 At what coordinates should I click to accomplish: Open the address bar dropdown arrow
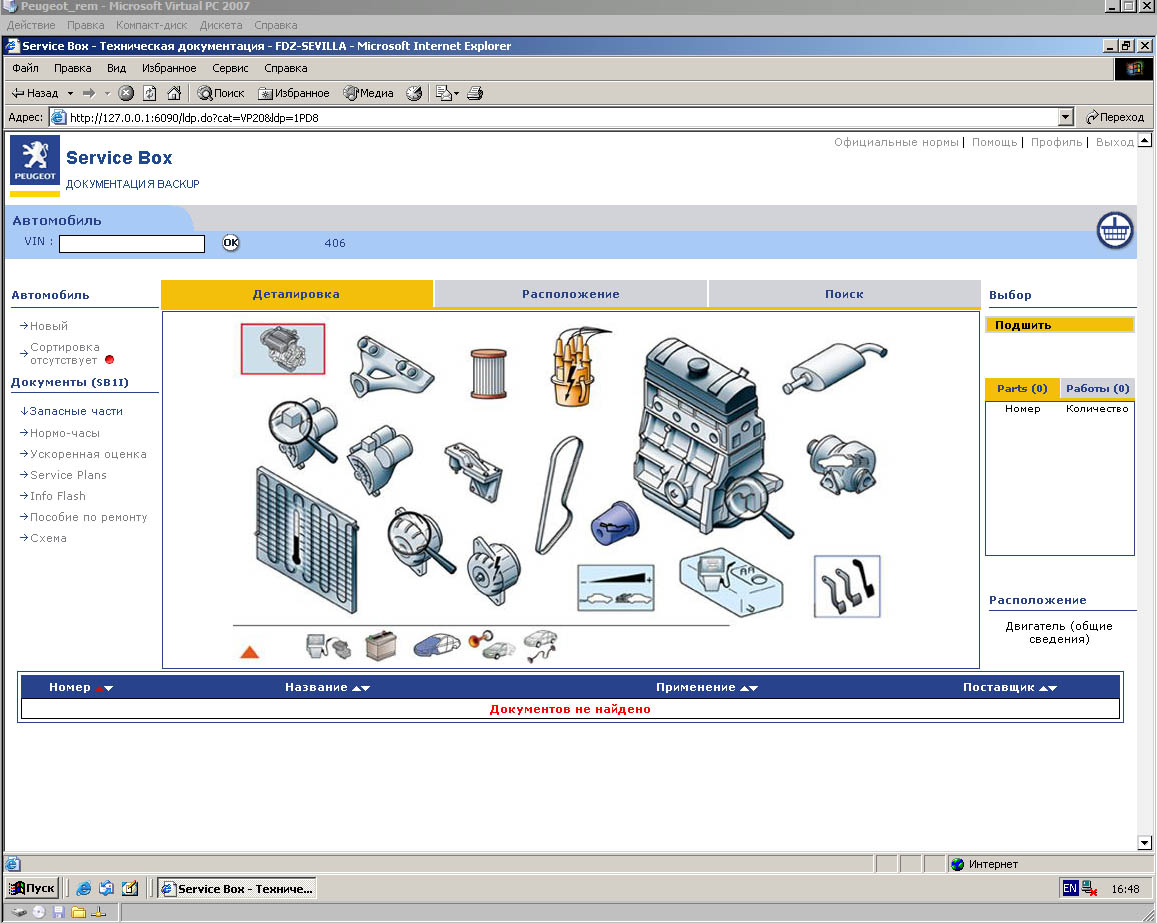pyautogui.click(x=1065, y=117)
